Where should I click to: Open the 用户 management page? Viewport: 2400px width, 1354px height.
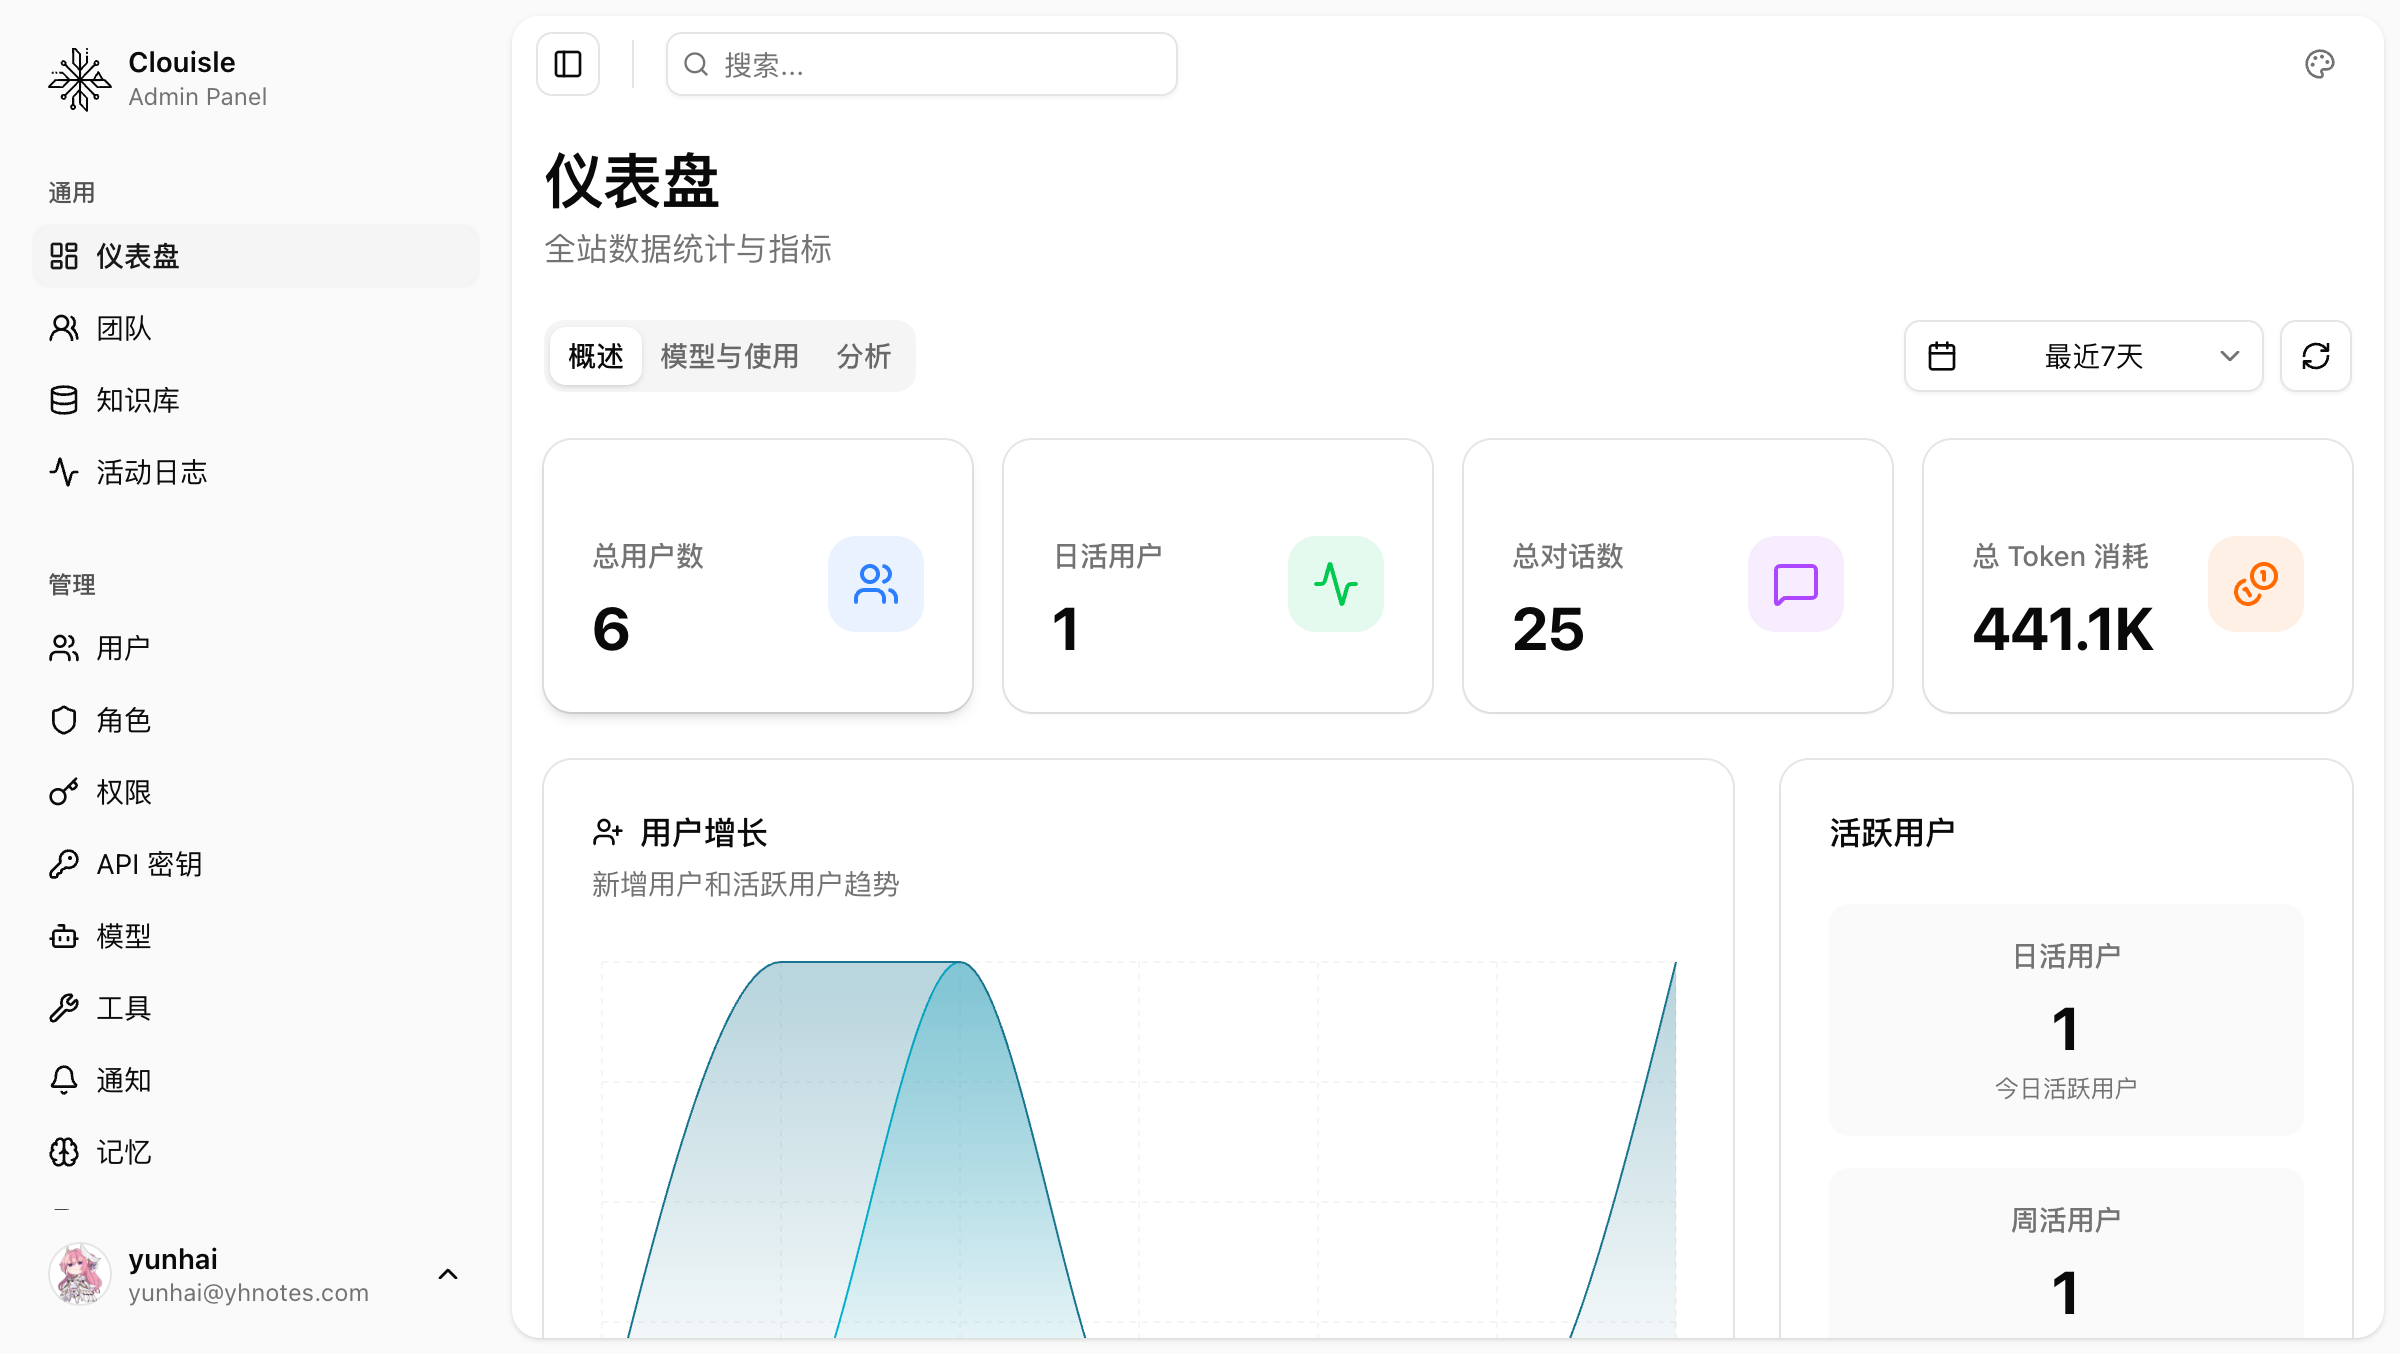[x=122, y=647]
